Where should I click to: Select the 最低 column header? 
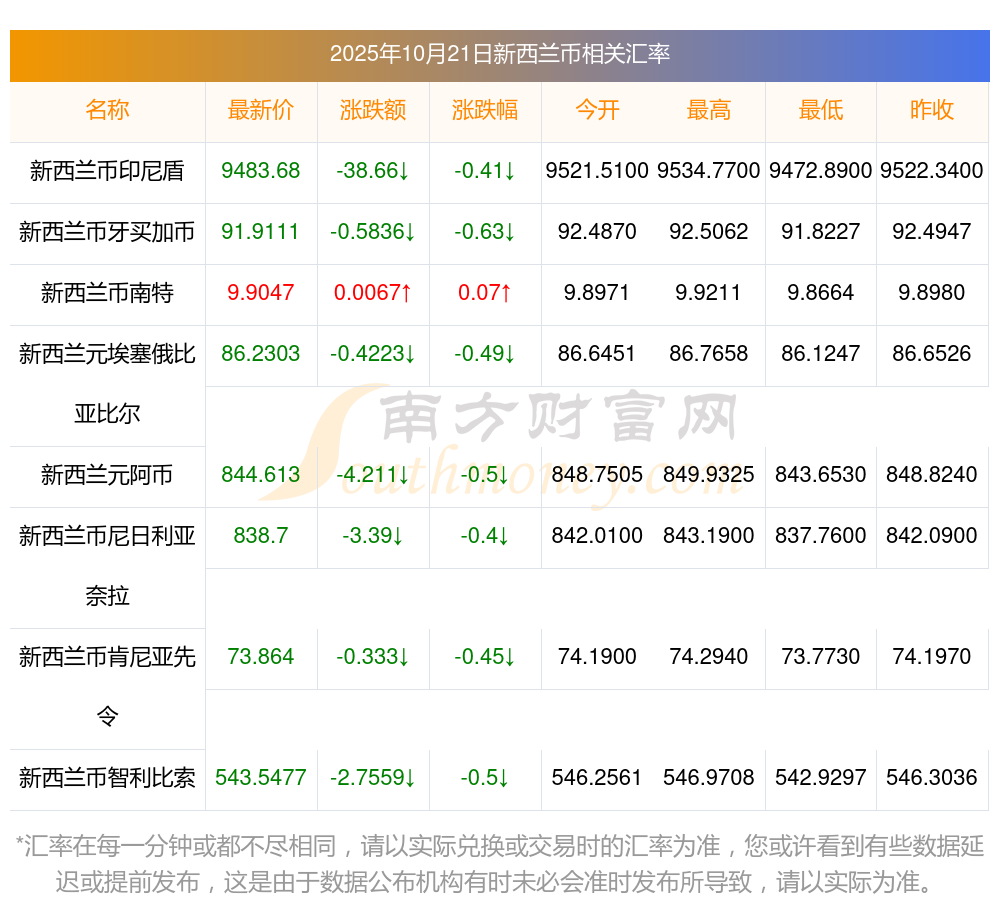[821, 110]
